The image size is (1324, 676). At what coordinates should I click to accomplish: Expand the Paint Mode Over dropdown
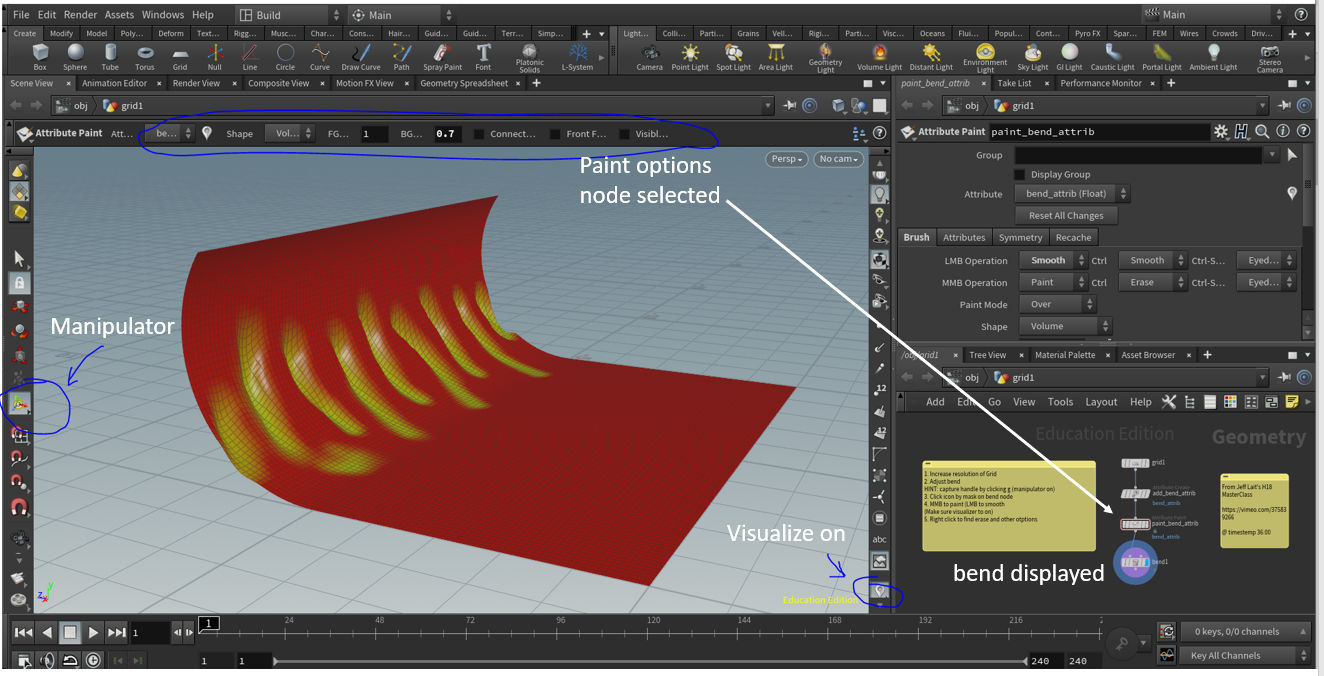[x=1057, y=304]
